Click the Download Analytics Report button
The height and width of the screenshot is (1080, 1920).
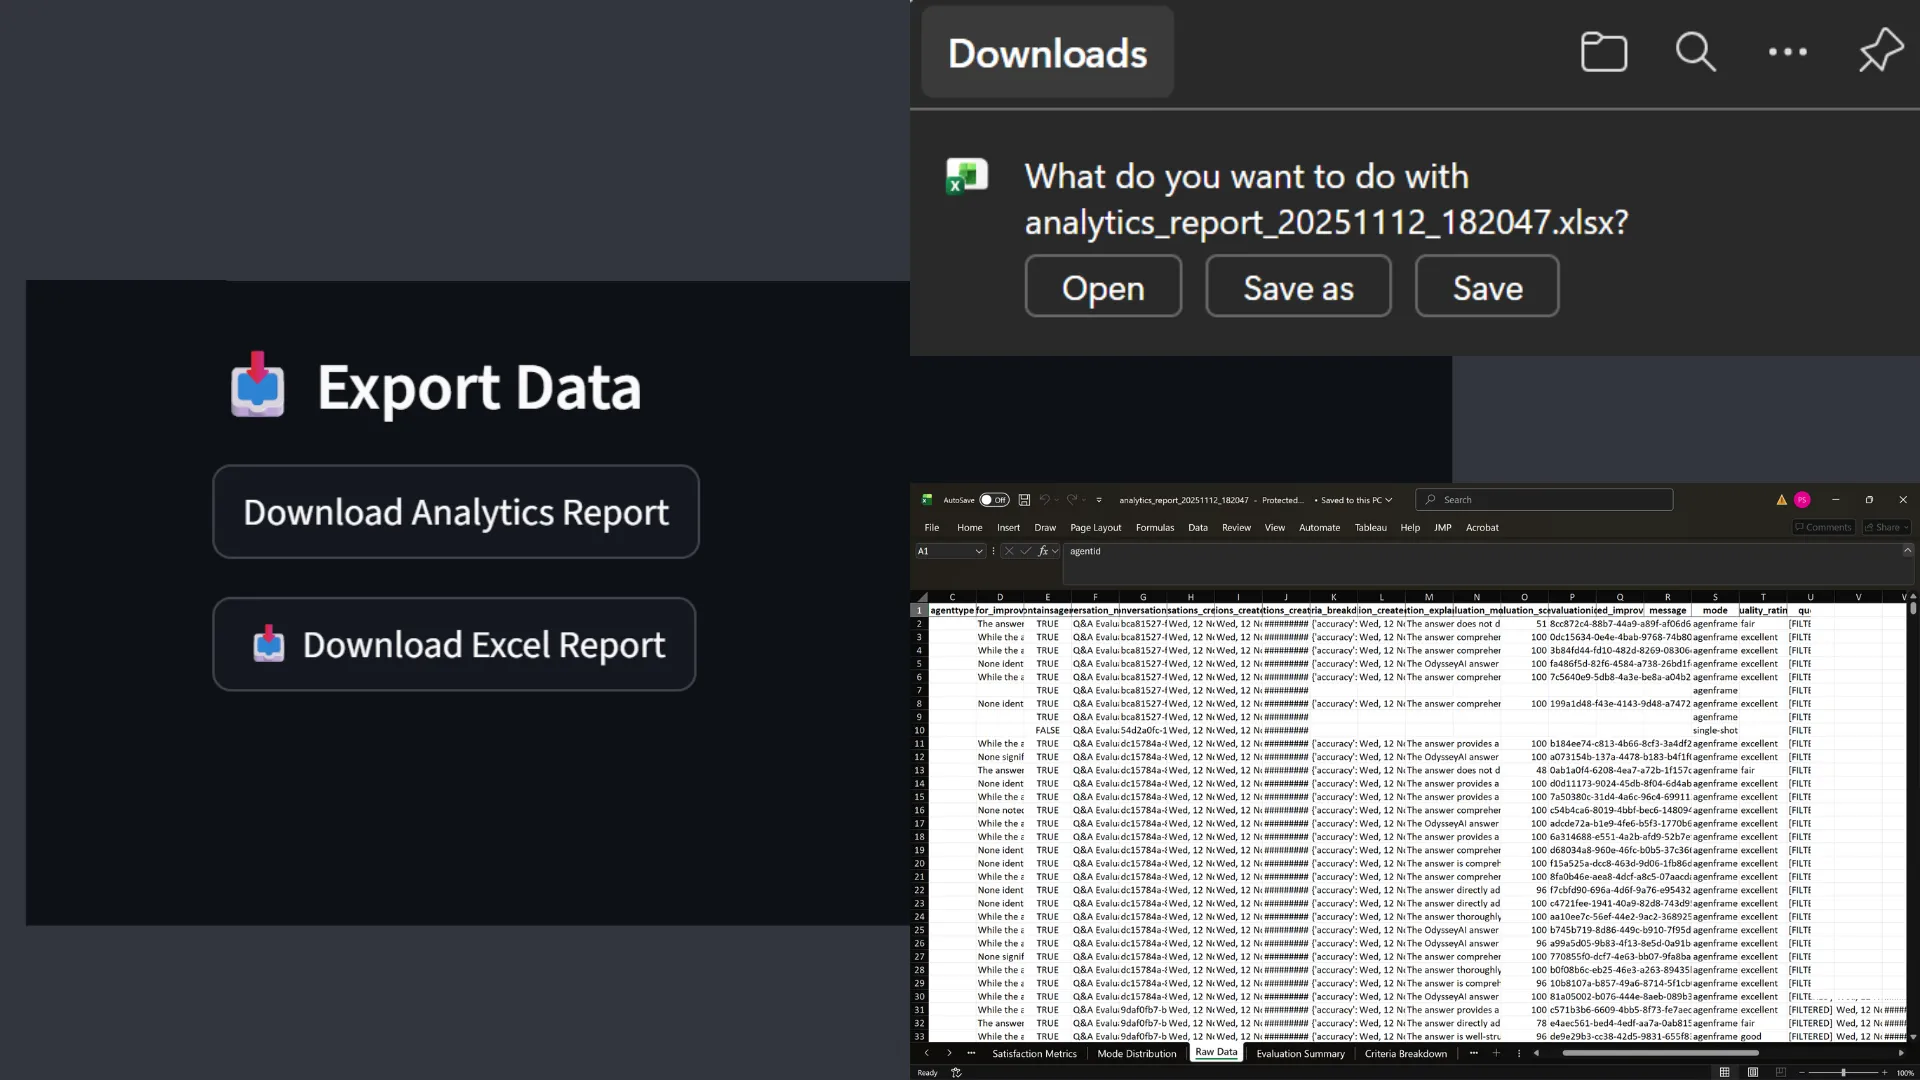click(456, 512)
